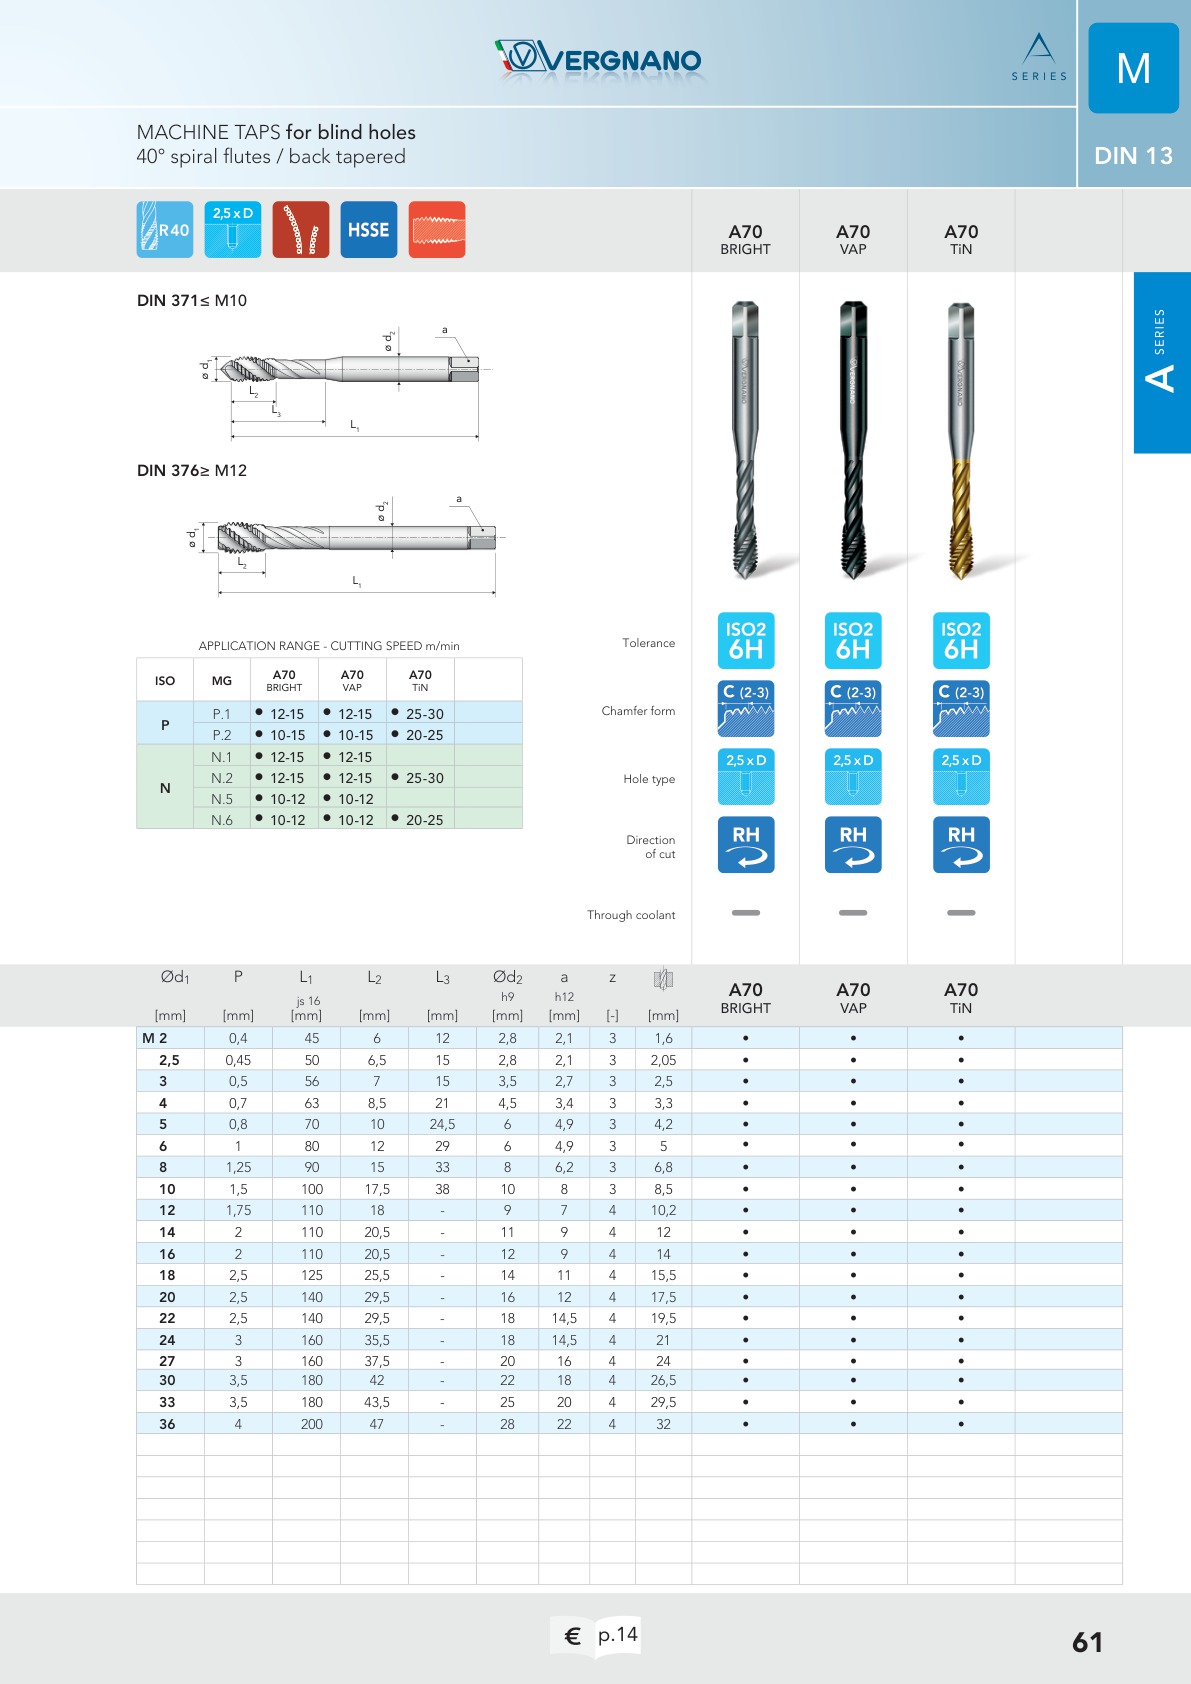Click the P.1 row A70 TiN 25-30 speed
Viewport: 1191px width, 1684px height.
tap(420, 713)
